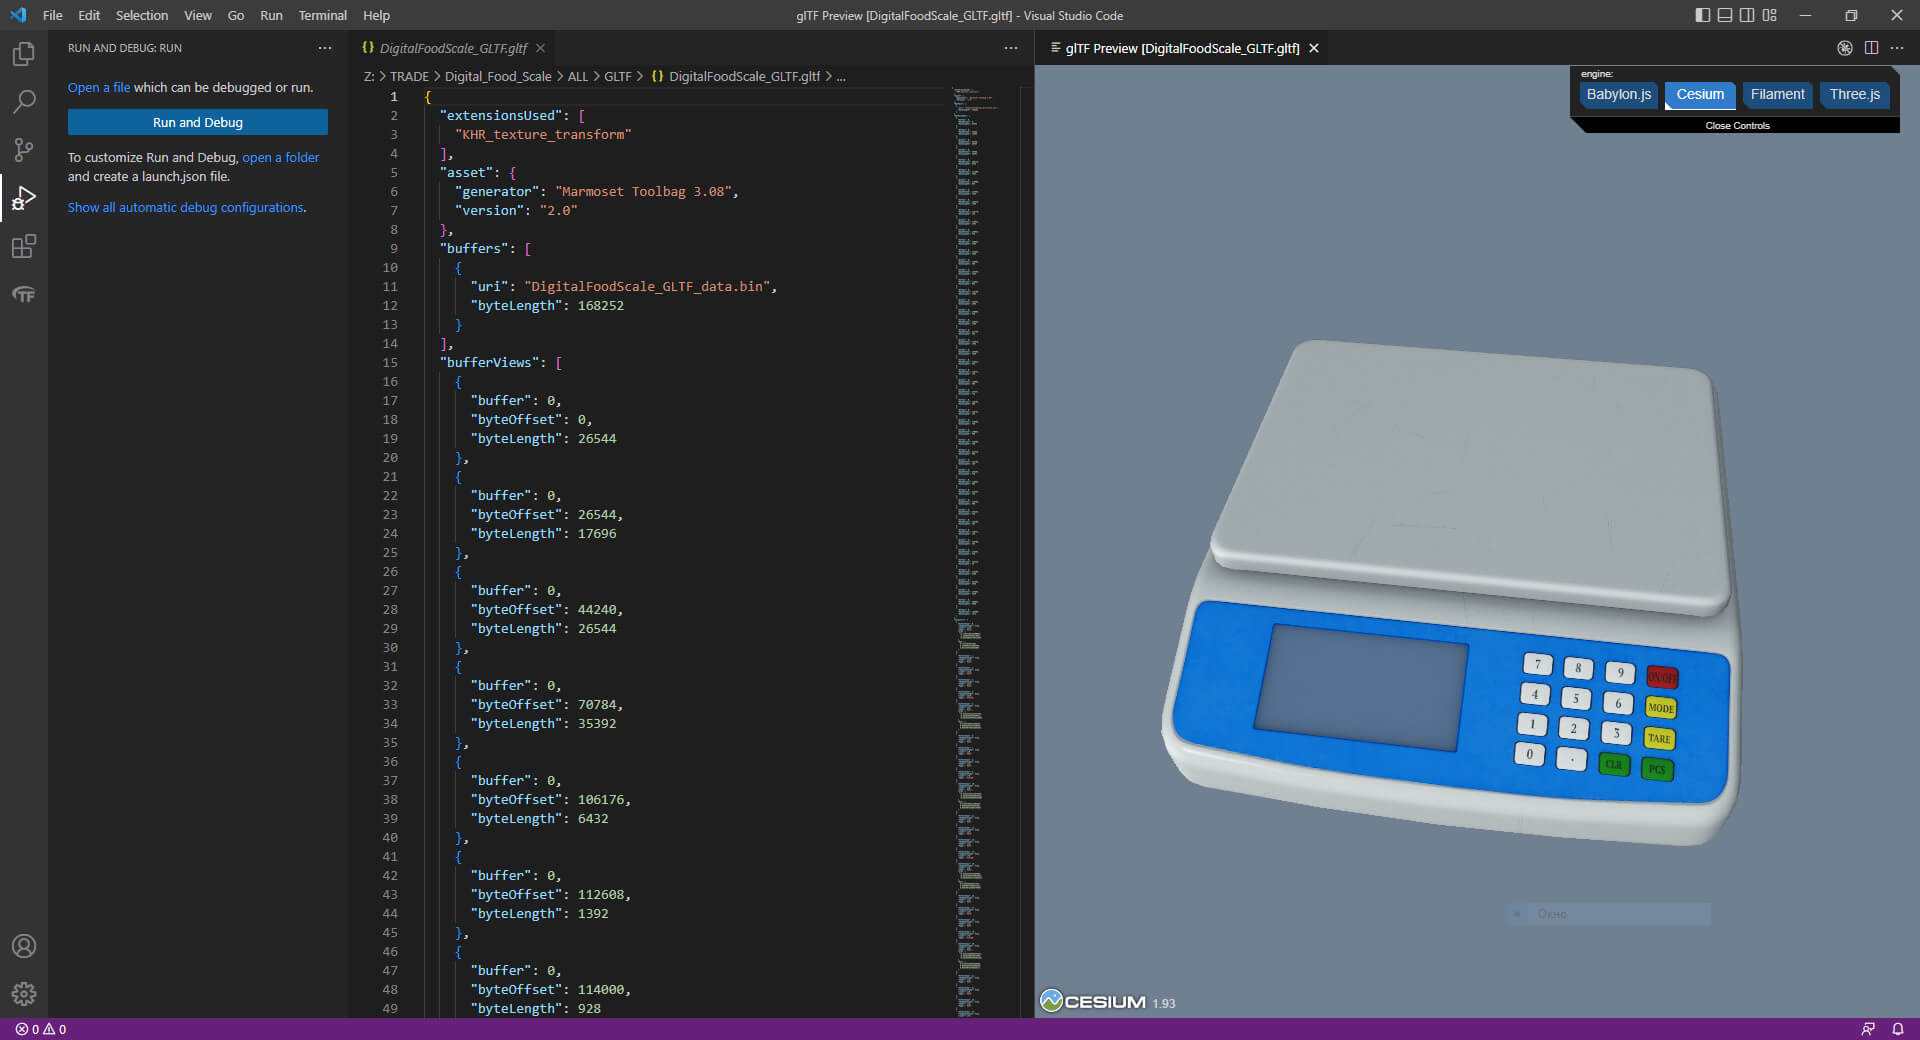Open the Extensions view icon
Image resolution: width=1920 pixels, height=1040 pixels.
24,246
